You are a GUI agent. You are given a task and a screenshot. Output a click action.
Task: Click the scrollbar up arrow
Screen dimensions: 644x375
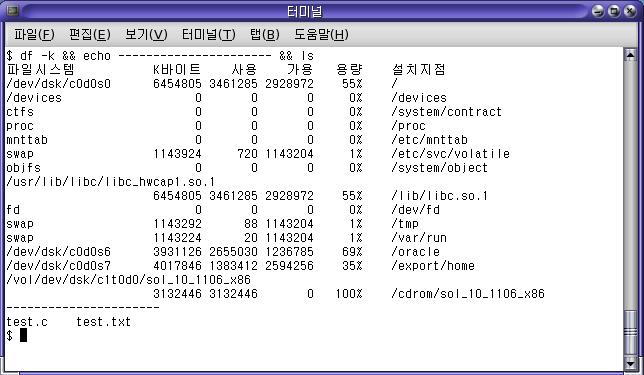[630, 55]
